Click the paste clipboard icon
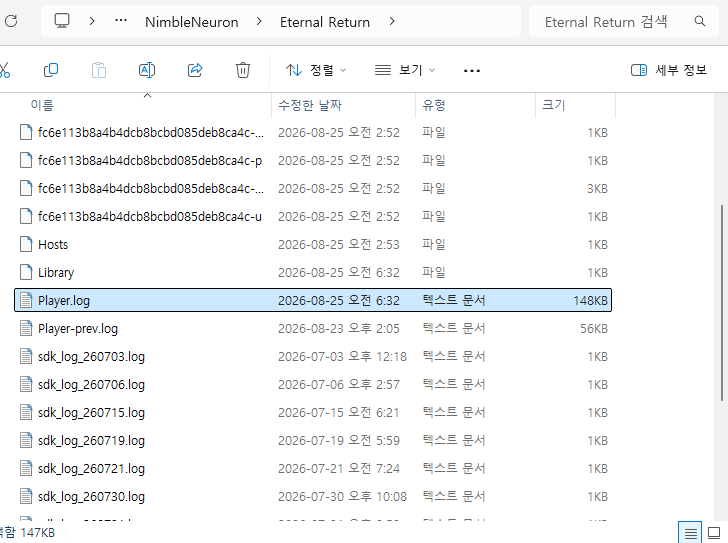Image resolution: width=728 pixels, height=543 pixels. tap(99, 70)
